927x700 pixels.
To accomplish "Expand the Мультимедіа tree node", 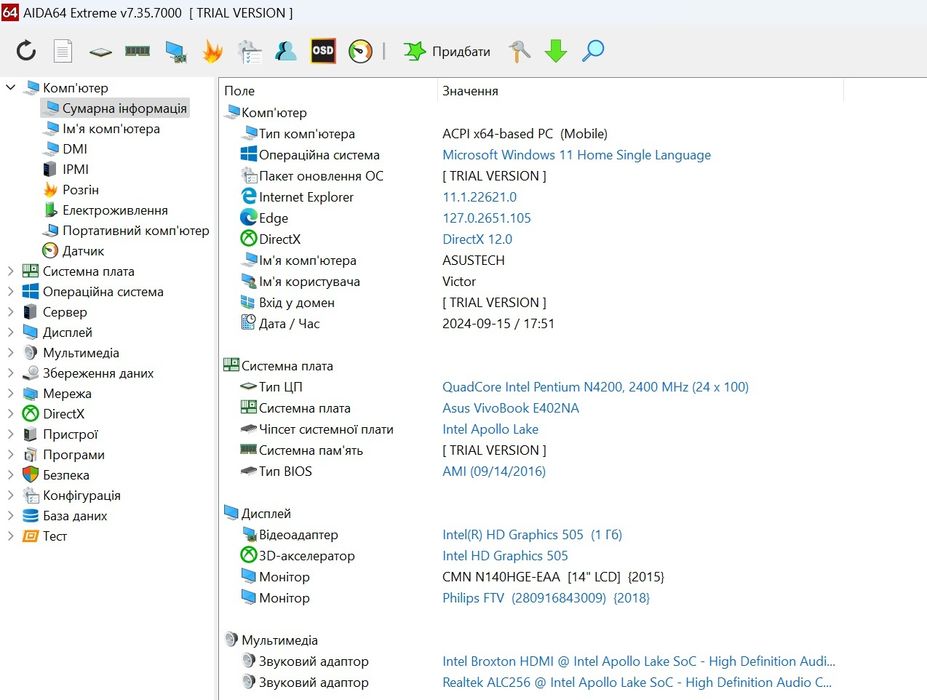I will (x=11, y=353).
